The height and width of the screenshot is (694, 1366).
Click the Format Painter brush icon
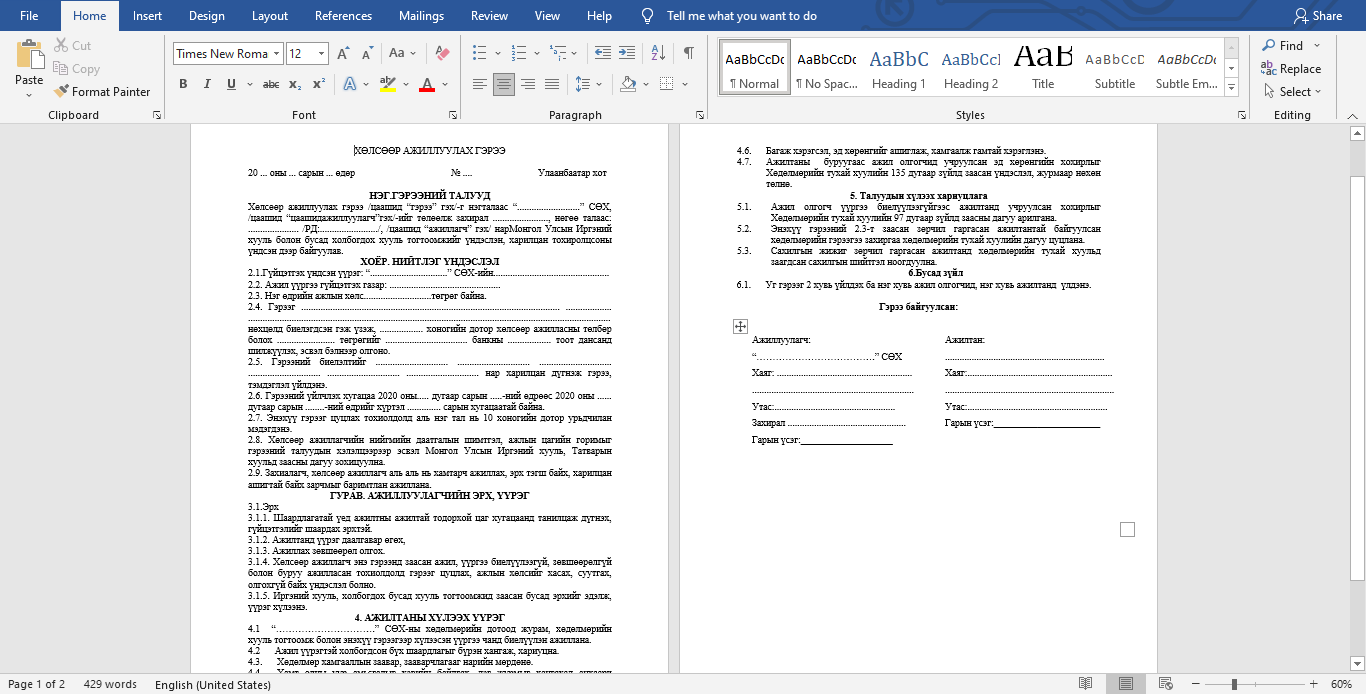(61, 92)
